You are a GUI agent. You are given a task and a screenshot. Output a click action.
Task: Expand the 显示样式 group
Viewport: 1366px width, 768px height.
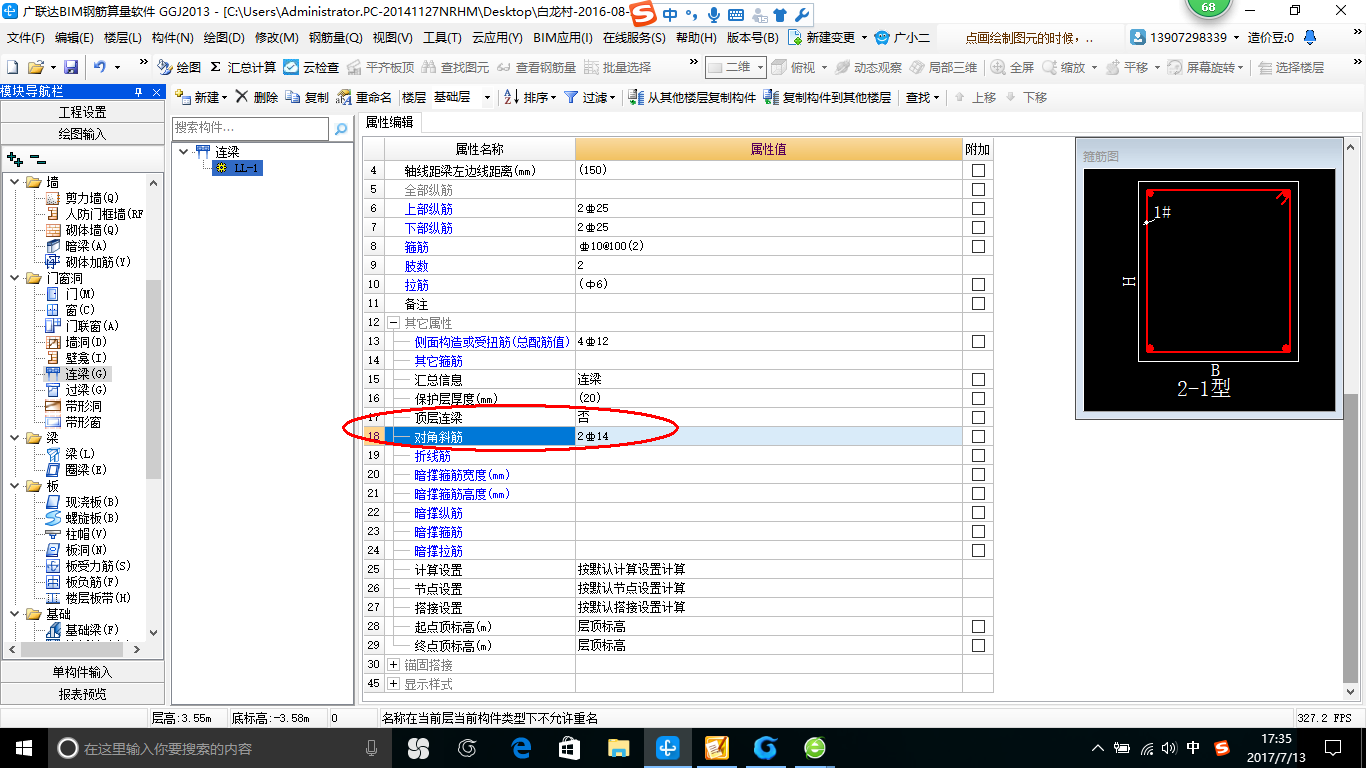[393, 684]
